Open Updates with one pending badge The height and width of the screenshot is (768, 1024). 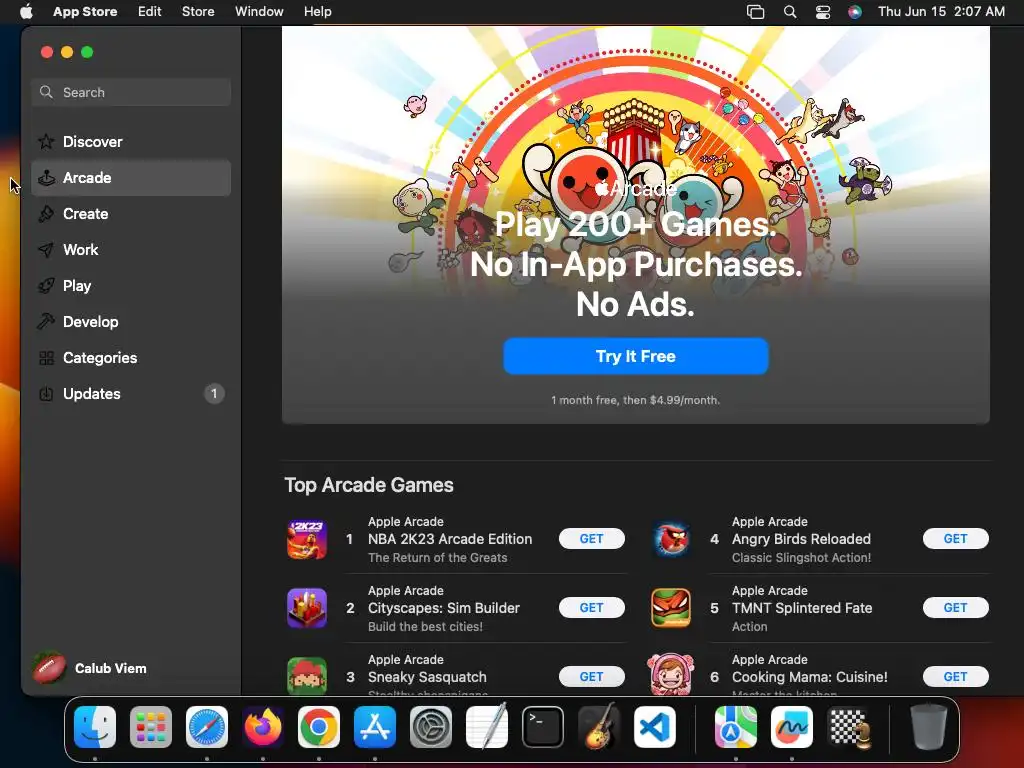131,394
